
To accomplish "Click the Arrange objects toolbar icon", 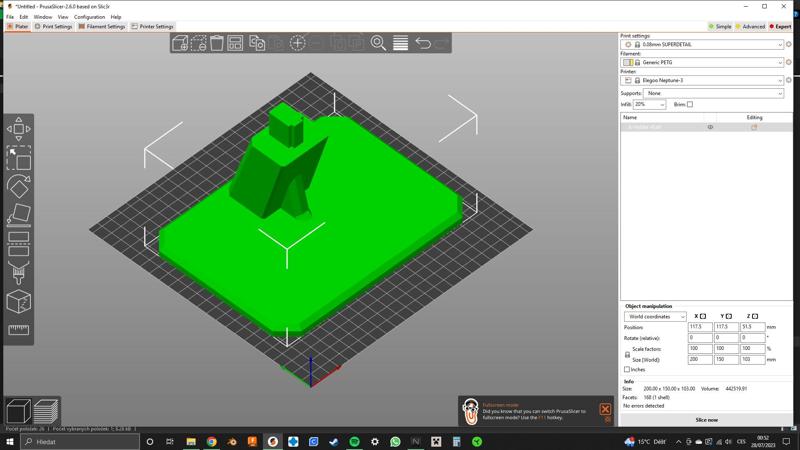I will click(235, 43).
